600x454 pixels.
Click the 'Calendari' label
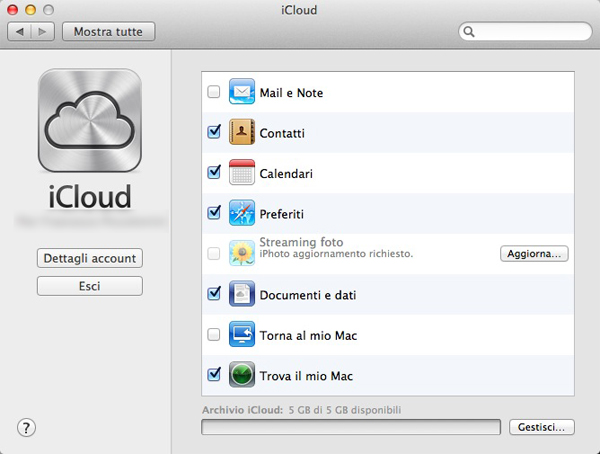(286, 174)
